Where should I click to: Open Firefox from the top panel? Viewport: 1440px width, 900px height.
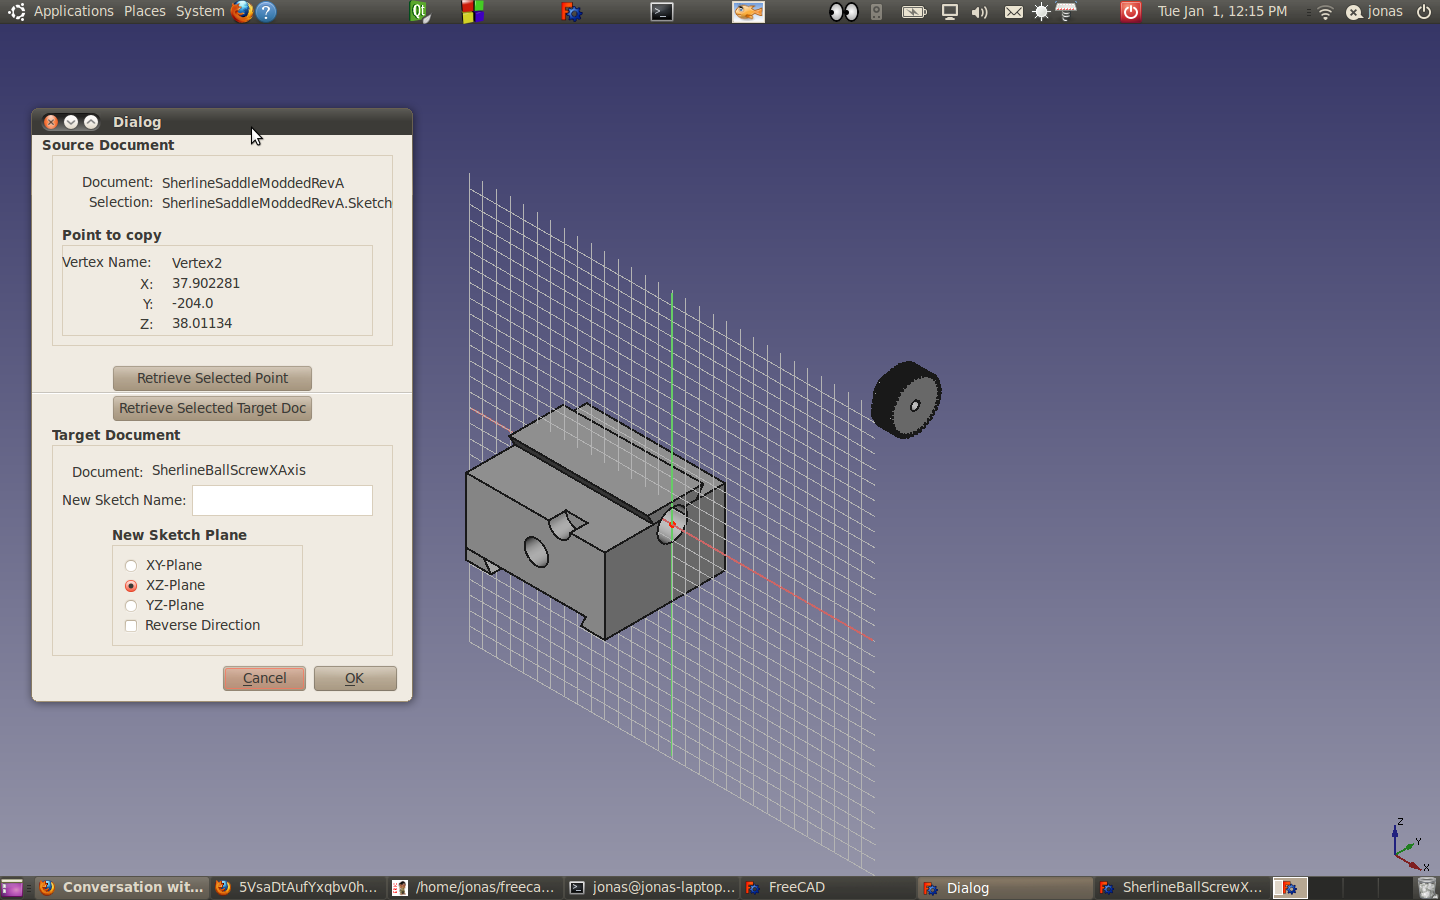click(239, 11)
